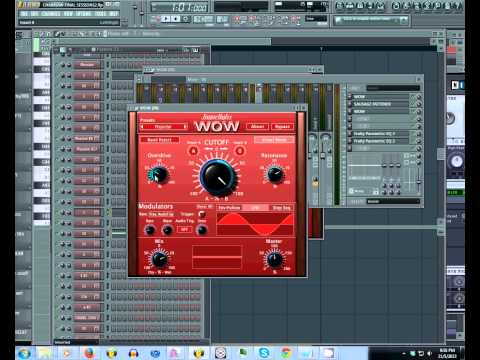This screenshot has height=360, width=480.
Task: Open Firefox from the taskbar
Action: pos(89,353)
